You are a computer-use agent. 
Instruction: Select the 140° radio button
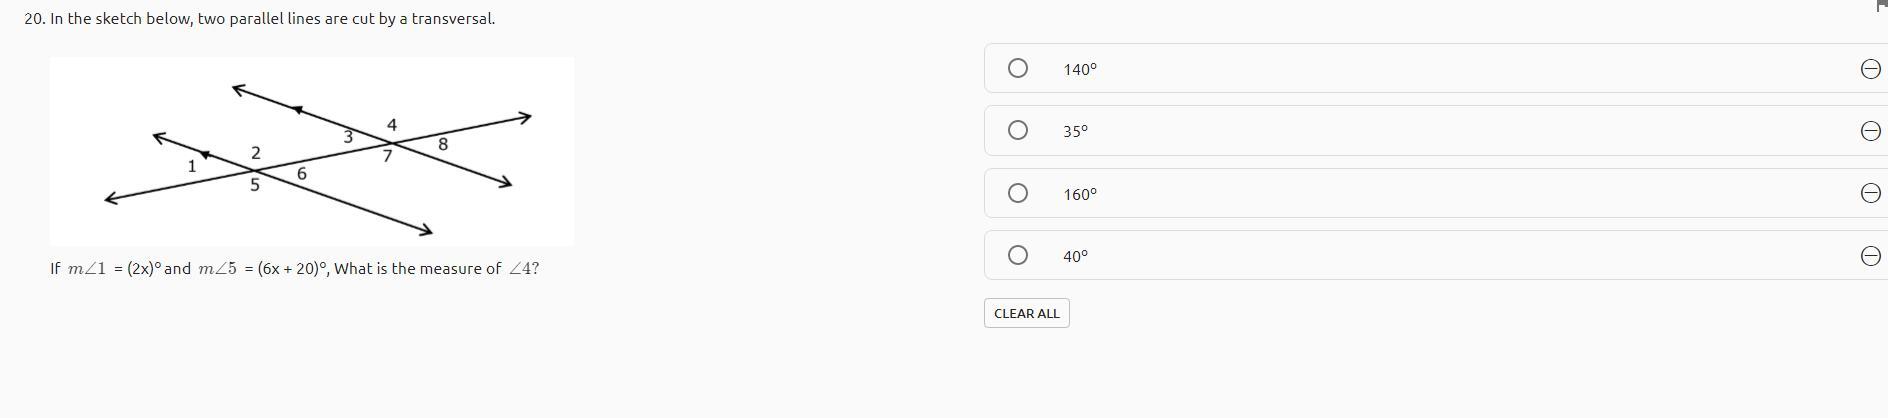tap(1017, 68)
